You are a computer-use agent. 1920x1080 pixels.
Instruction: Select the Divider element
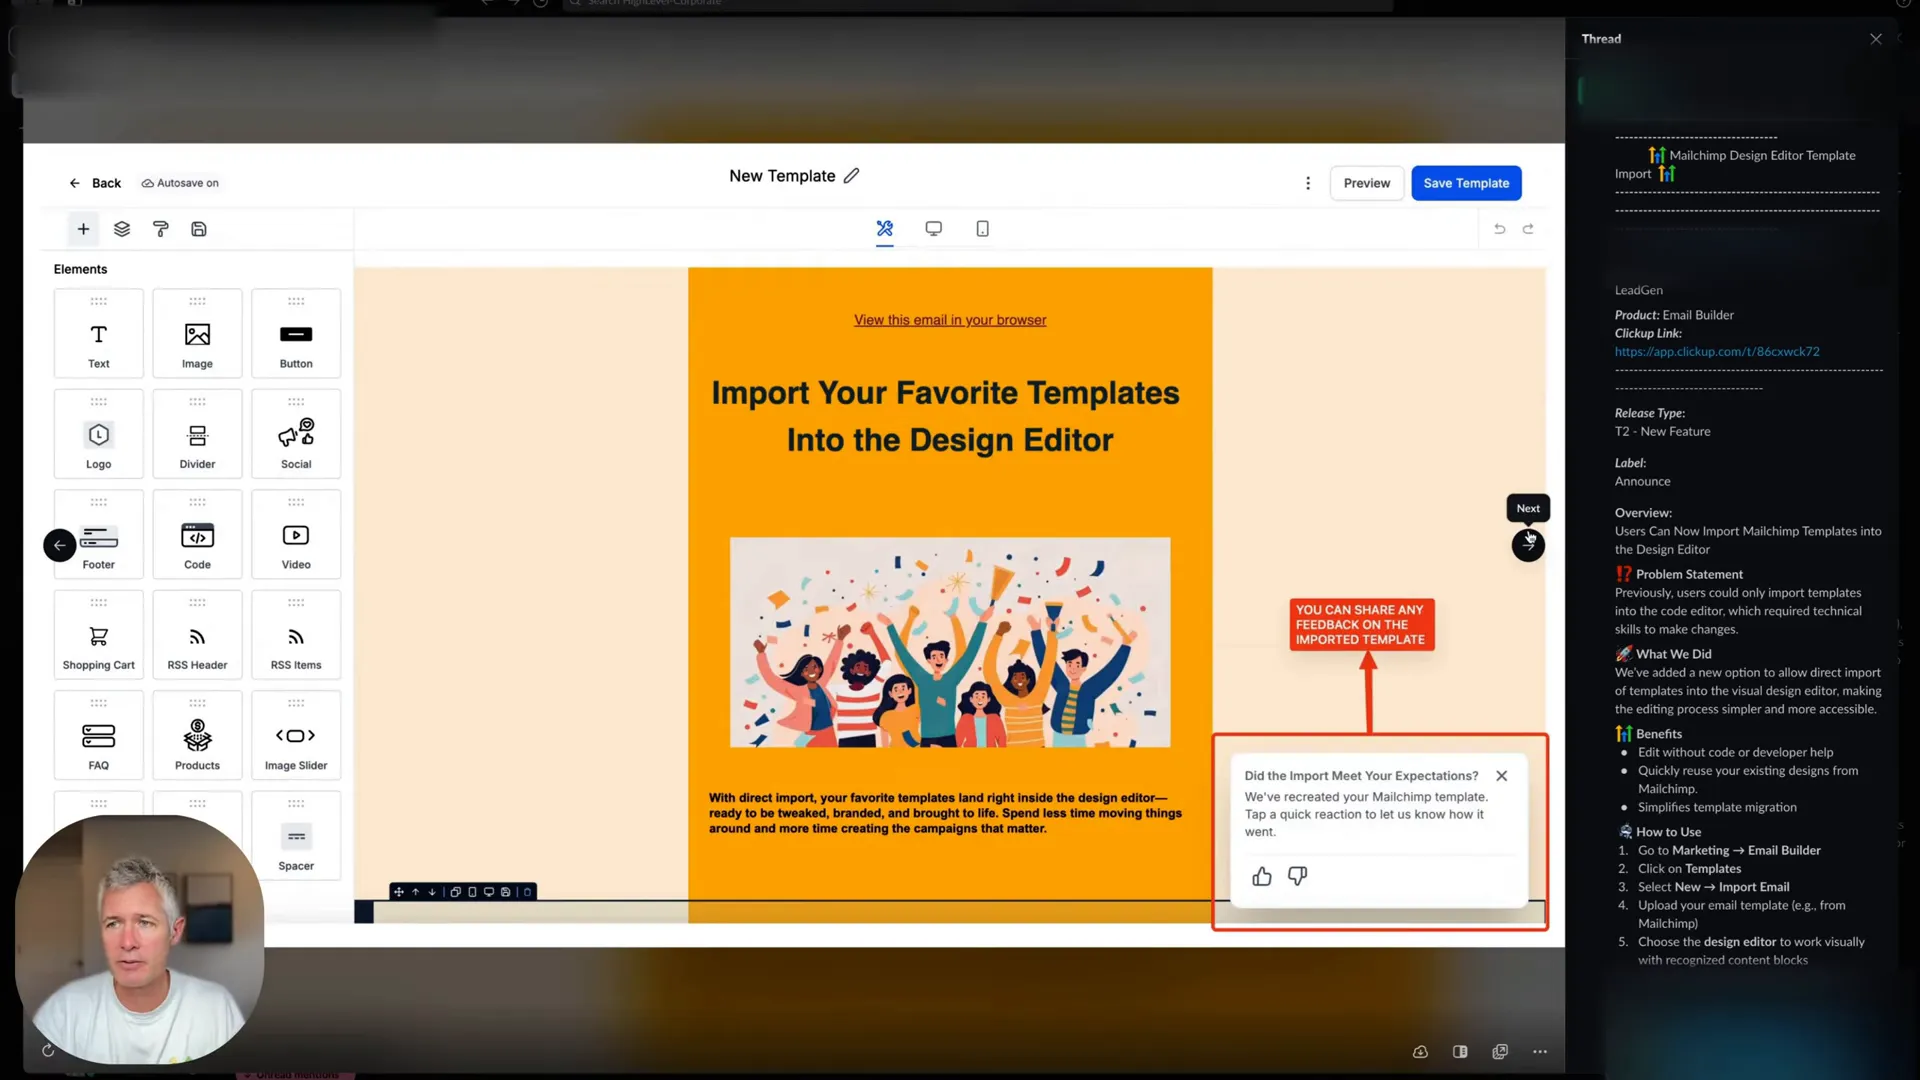(x=197, y=435)
